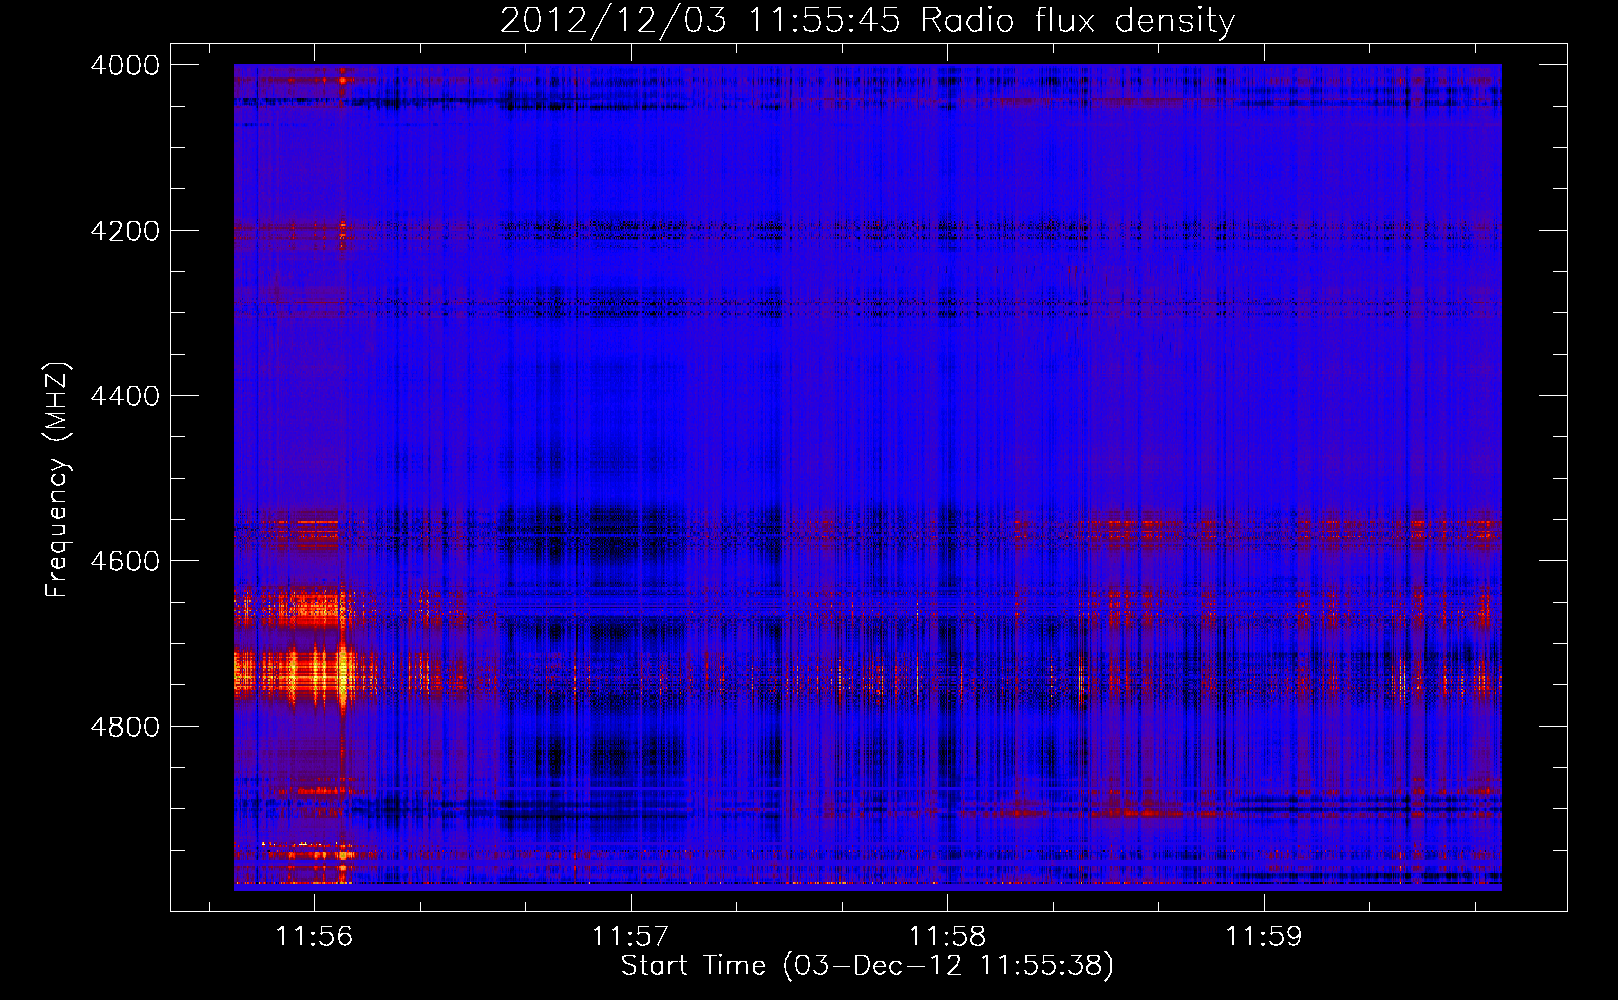This screenshot has width=1618, height=1000.
Task: Click the 11:58 time axis label
Action: click(948, 937)
